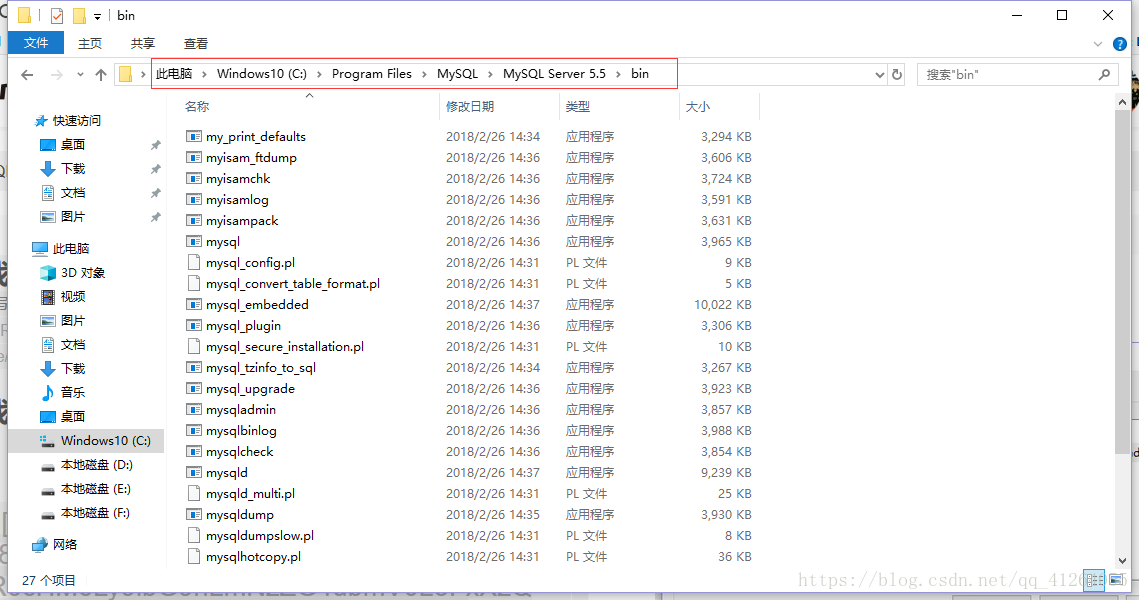Click 此电脑 in the address breadcrumb
The height and width of the screenshot is (600, 1139).
[174, 73]
